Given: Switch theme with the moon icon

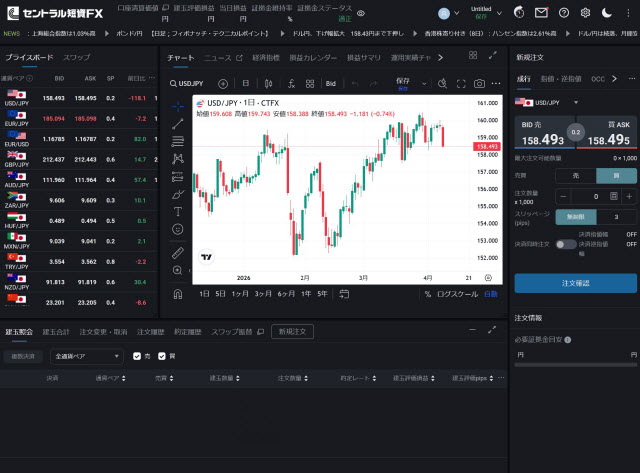Looking at the screenshot, I should coord(611,13).
